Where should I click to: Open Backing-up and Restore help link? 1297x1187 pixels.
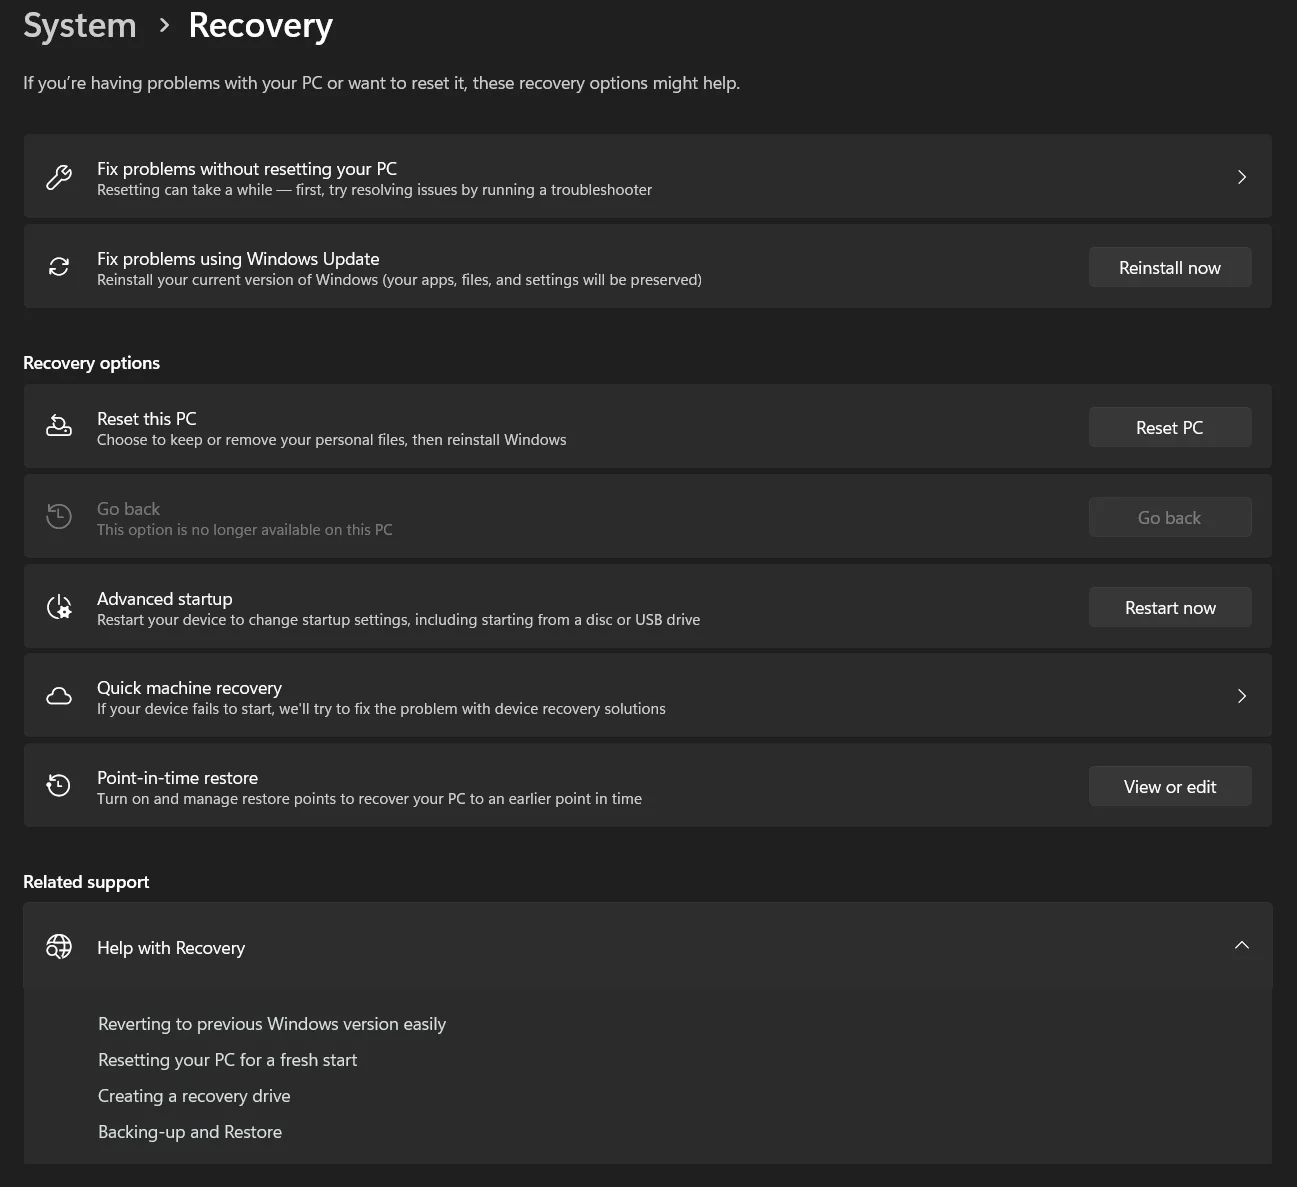[x=190, y=1132]
